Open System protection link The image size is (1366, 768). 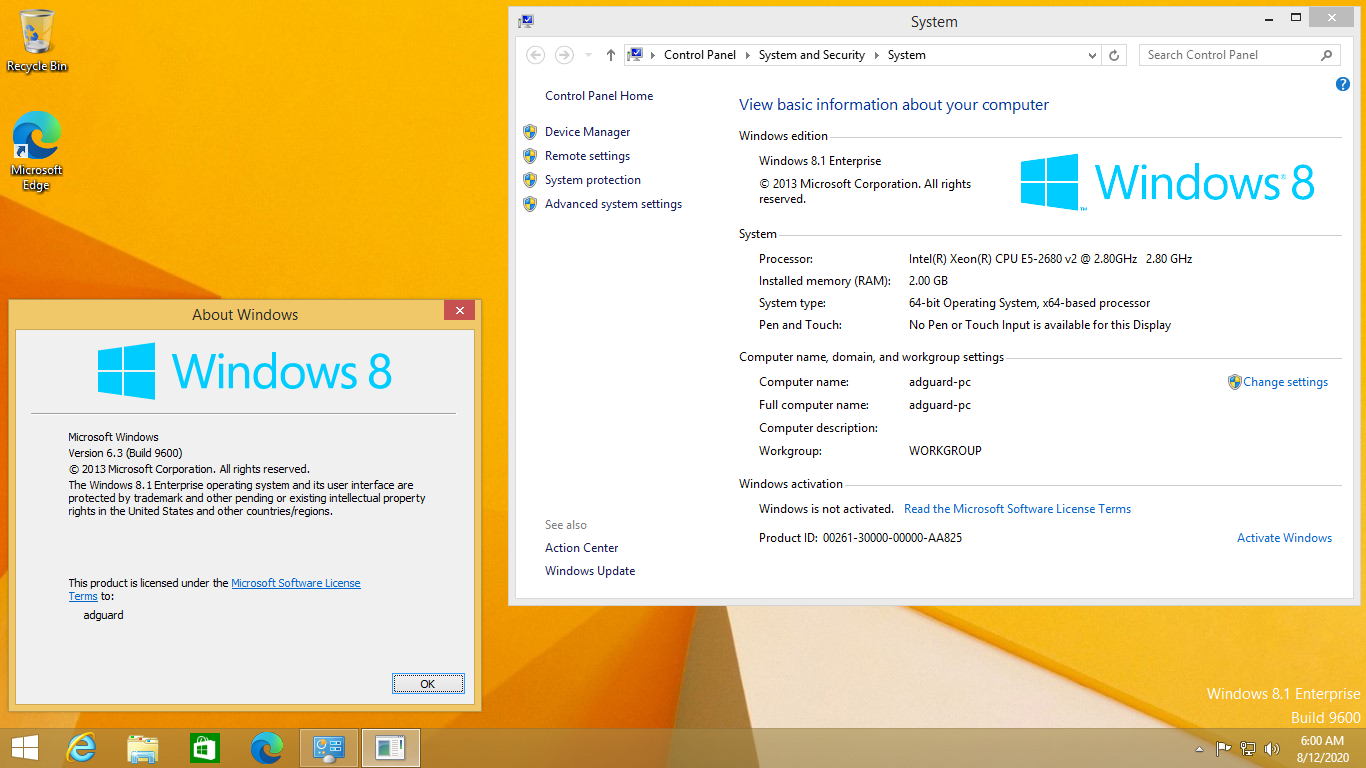tap(593, 180)
